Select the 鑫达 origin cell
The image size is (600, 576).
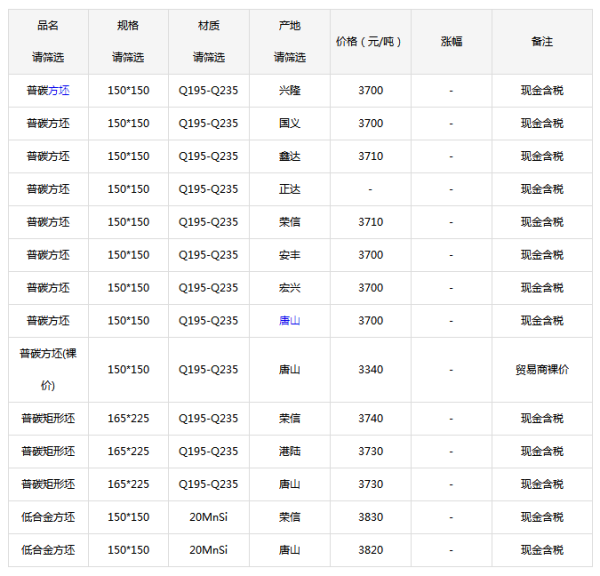coord(290,156)
